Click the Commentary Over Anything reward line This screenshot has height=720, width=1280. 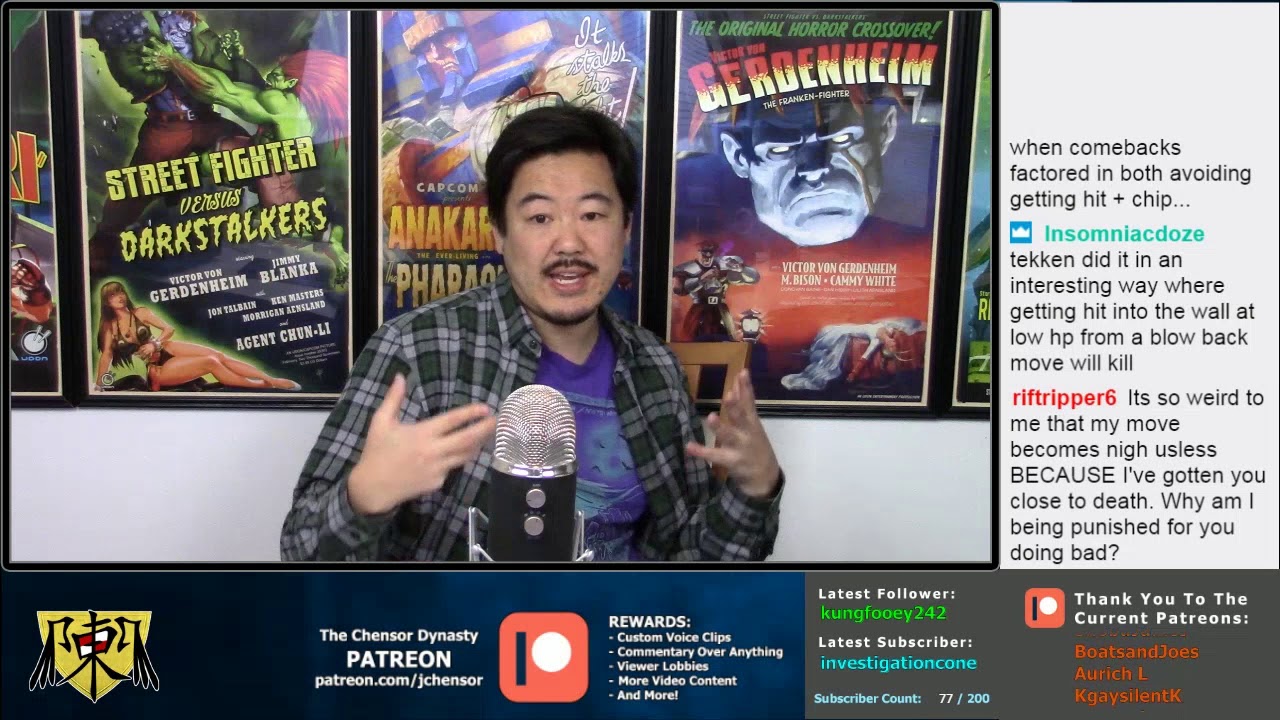[696, 652]
